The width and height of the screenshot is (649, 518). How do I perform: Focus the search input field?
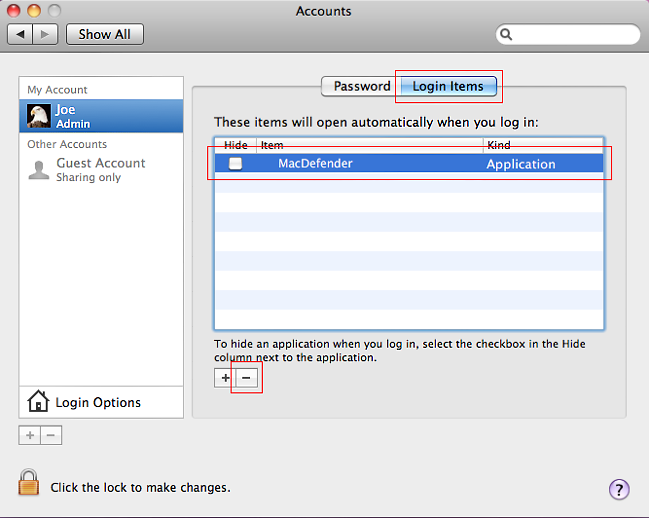point(575,34)
